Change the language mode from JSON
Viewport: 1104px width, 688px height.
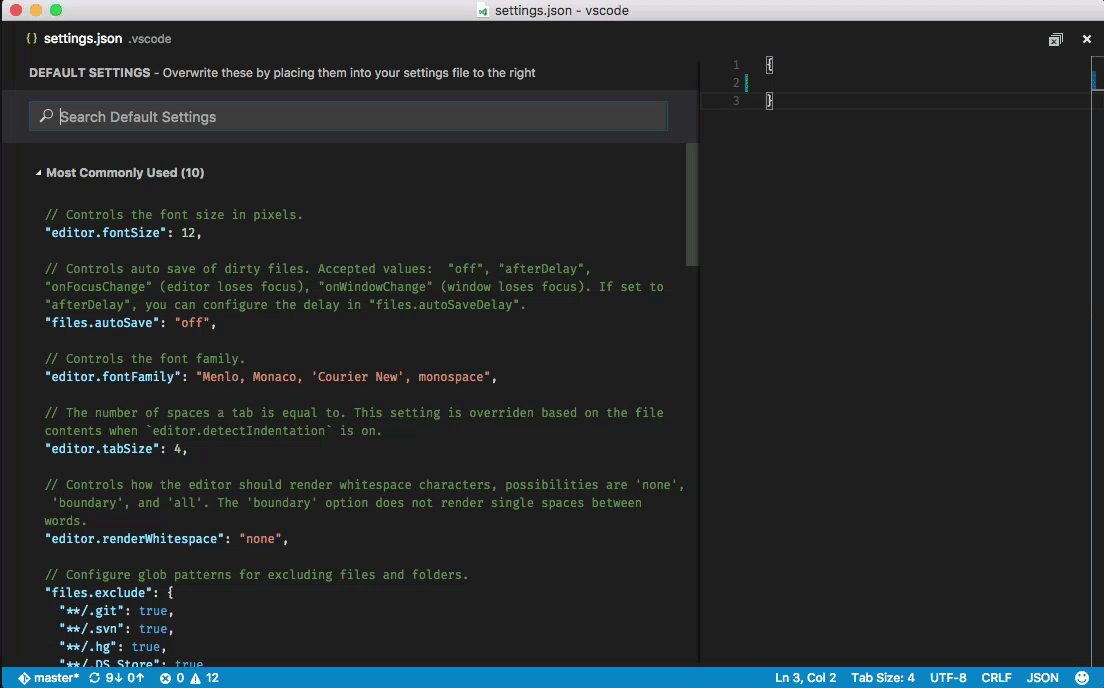coord(1043,677)
